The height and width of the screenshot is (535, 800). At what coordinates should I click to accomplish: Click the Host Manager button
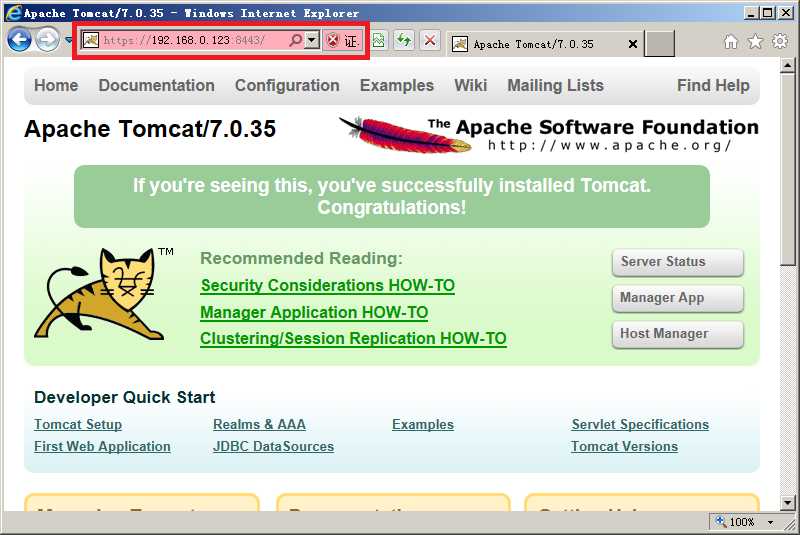click(x=678, y=334)
